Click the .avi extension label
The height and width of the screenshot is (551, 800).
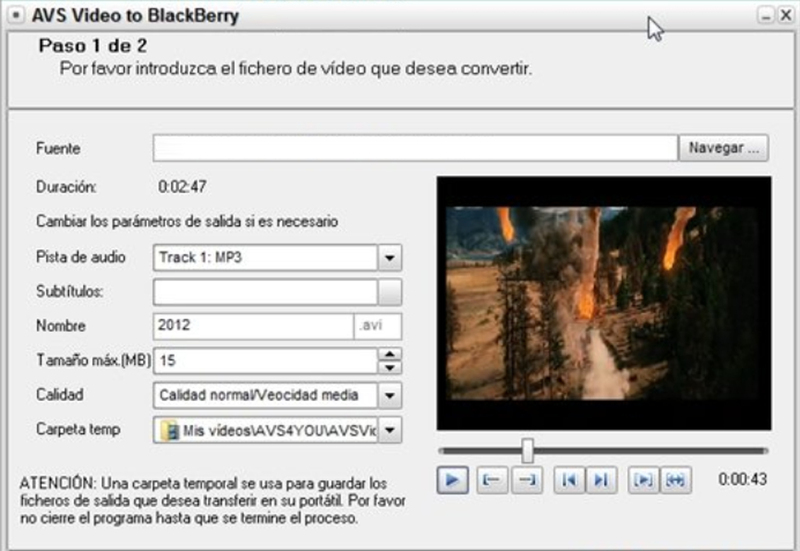371,325
